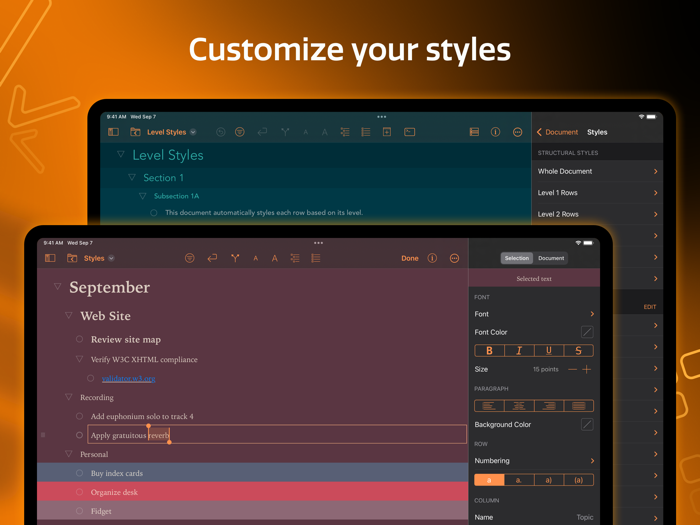This screenshot has height=525, width=700.
Task: Click filter icon in Level Styles toolbar
Action: [x=240, y=132]
